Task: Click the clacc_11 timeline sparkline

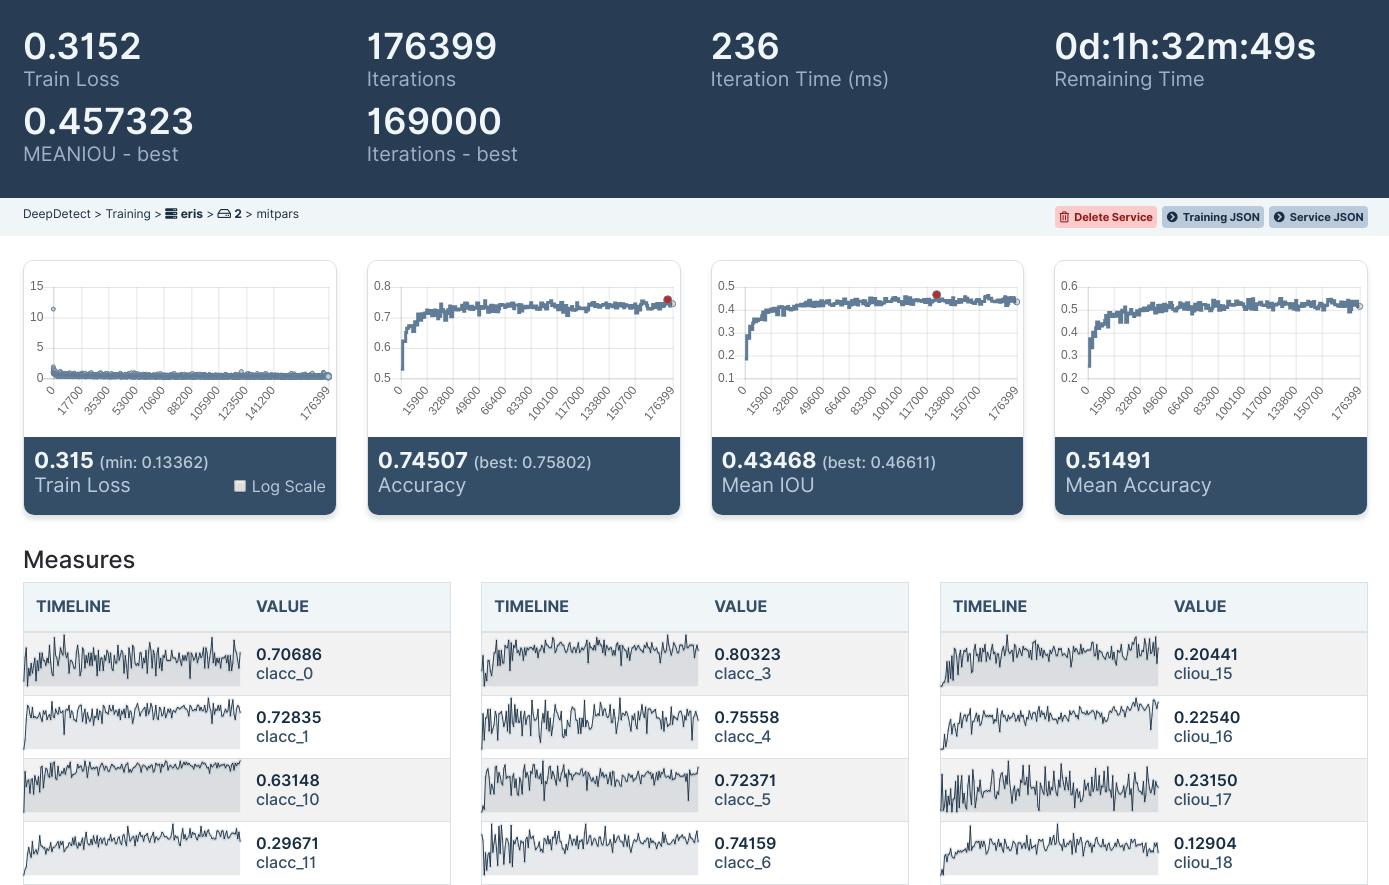Action: (x=132, y=849)
